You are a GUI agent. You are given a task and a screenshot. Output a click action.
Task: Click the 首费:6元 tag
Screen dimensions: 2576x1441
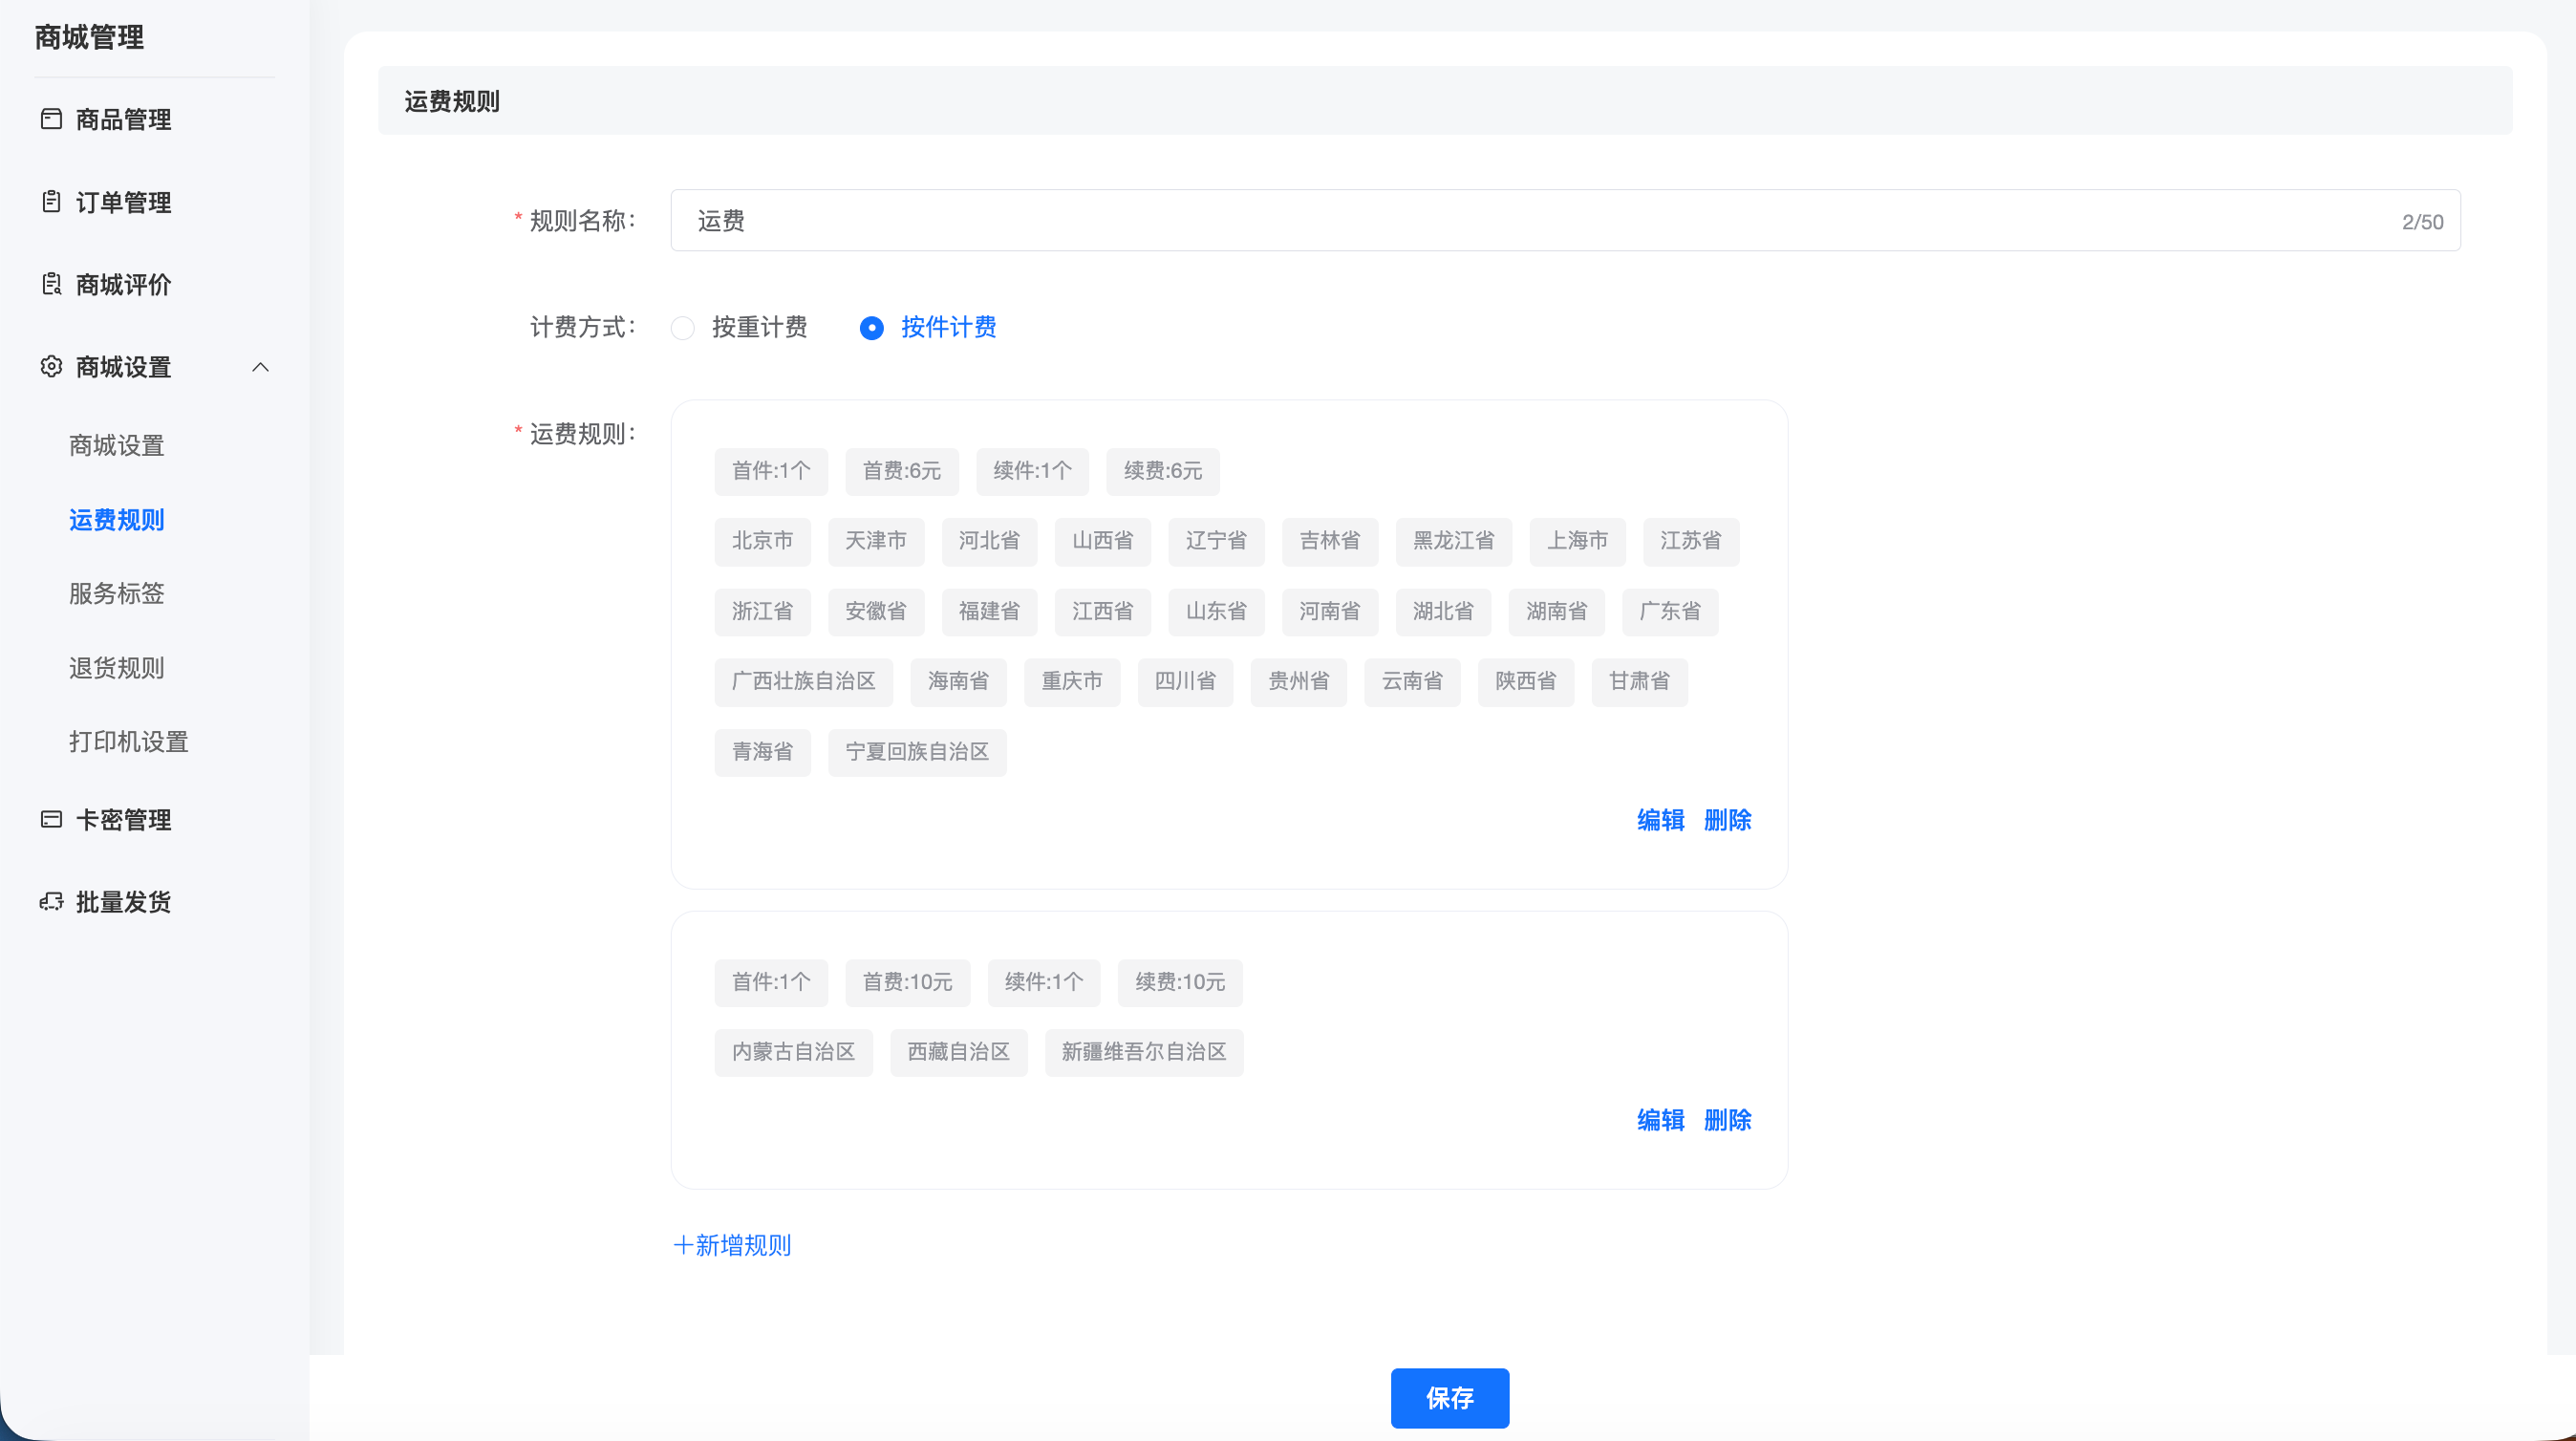tap(902, 472)
